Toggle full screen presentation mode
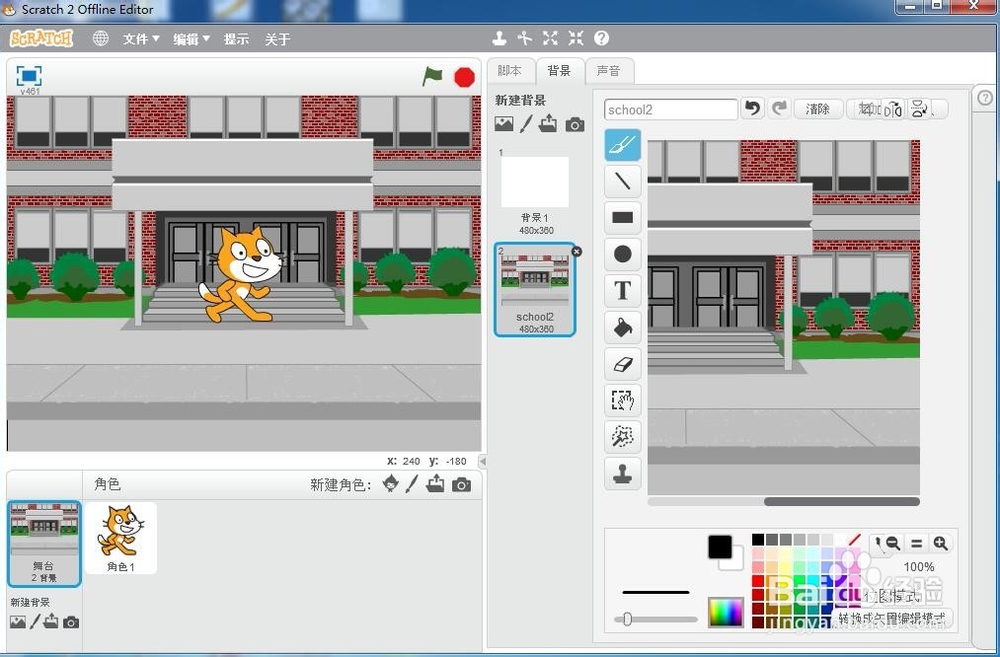The image size is (1000, 657). tap(29, 76)
